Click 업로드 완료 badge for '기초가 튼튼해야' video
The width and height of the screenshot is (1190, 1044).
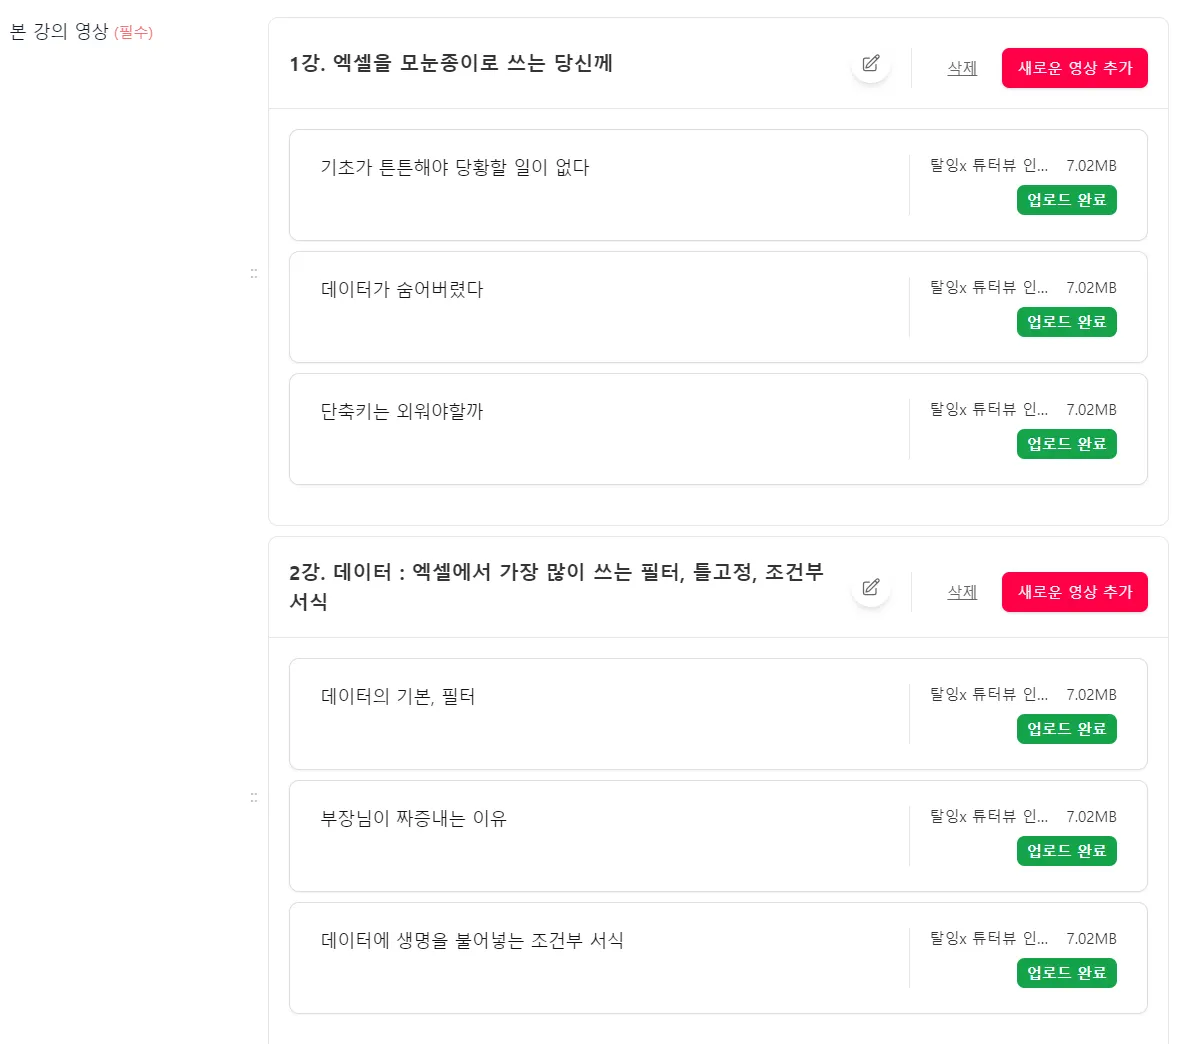pos(1066,200)
